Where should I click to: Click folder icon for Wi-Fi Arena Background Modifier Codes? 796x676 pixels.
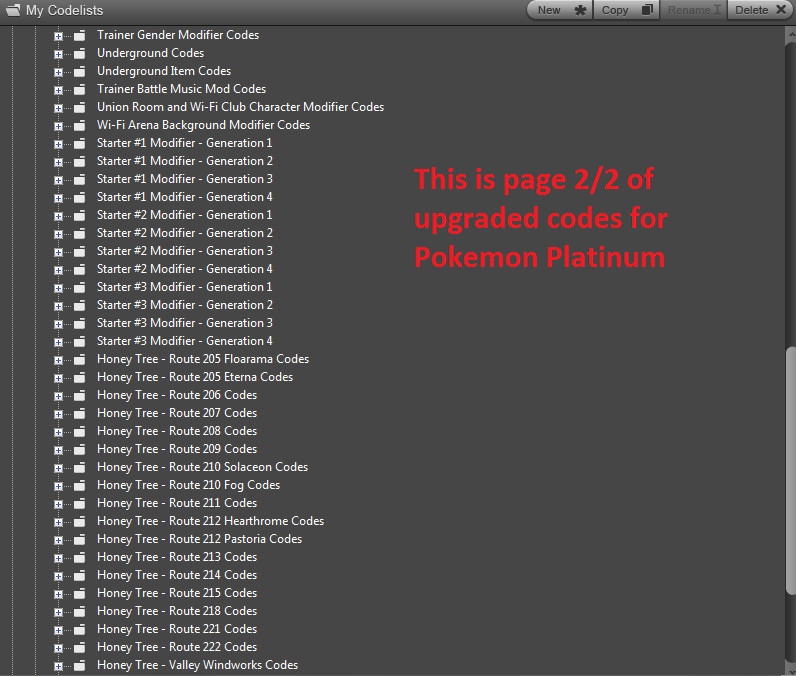79,126
